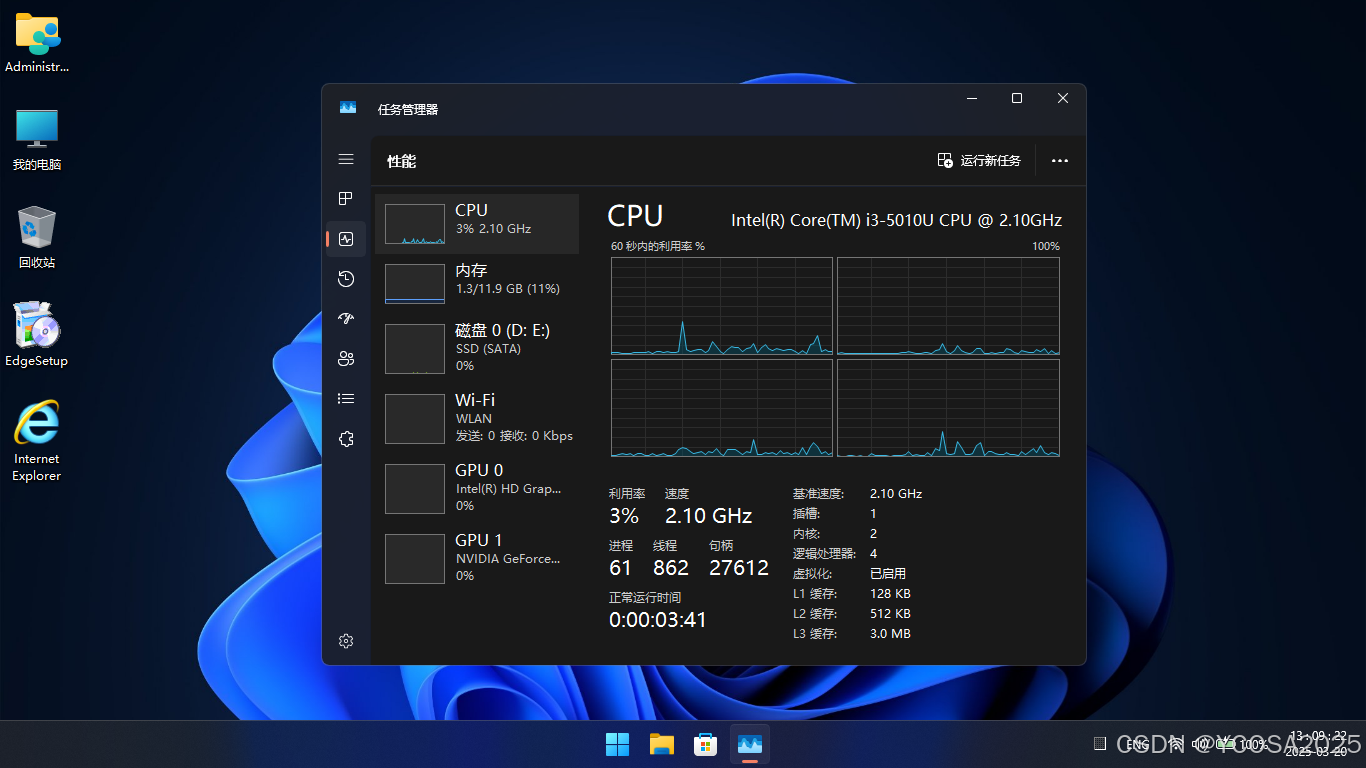The height and width of the screenshot is (768, 1366).
Task: Open the App history page icon
Action: 346,279
